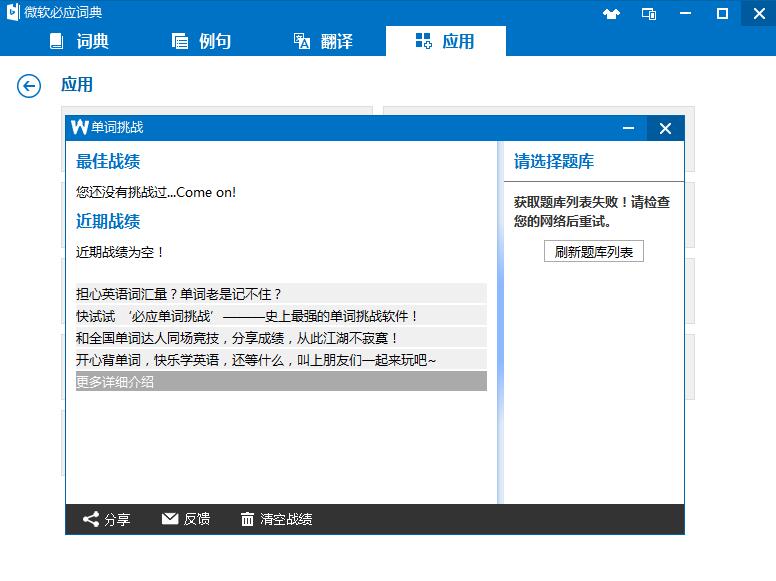
Task: Close the 单词挑战 dialog
Action: coord(665,128)
